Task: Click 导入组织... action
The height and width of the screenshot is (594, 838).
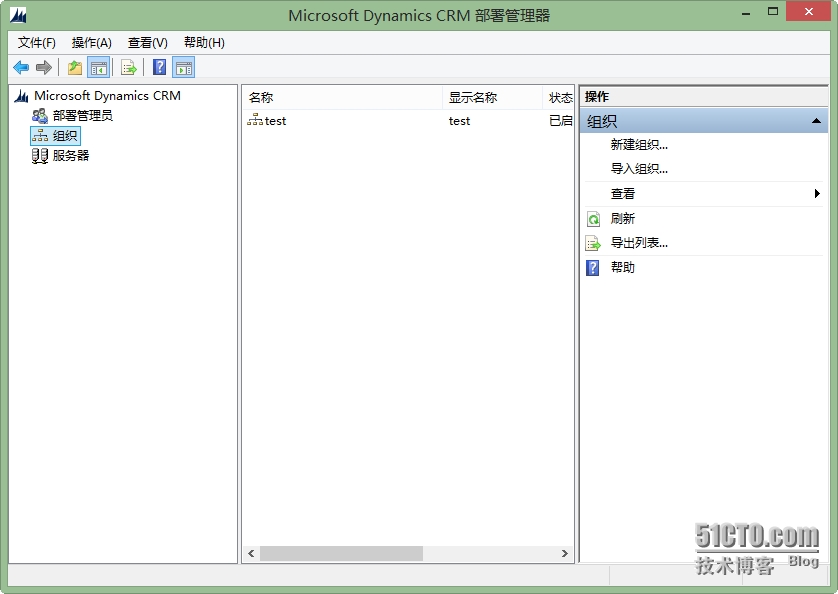Action: pyautogui.click(x=639, y=169)
